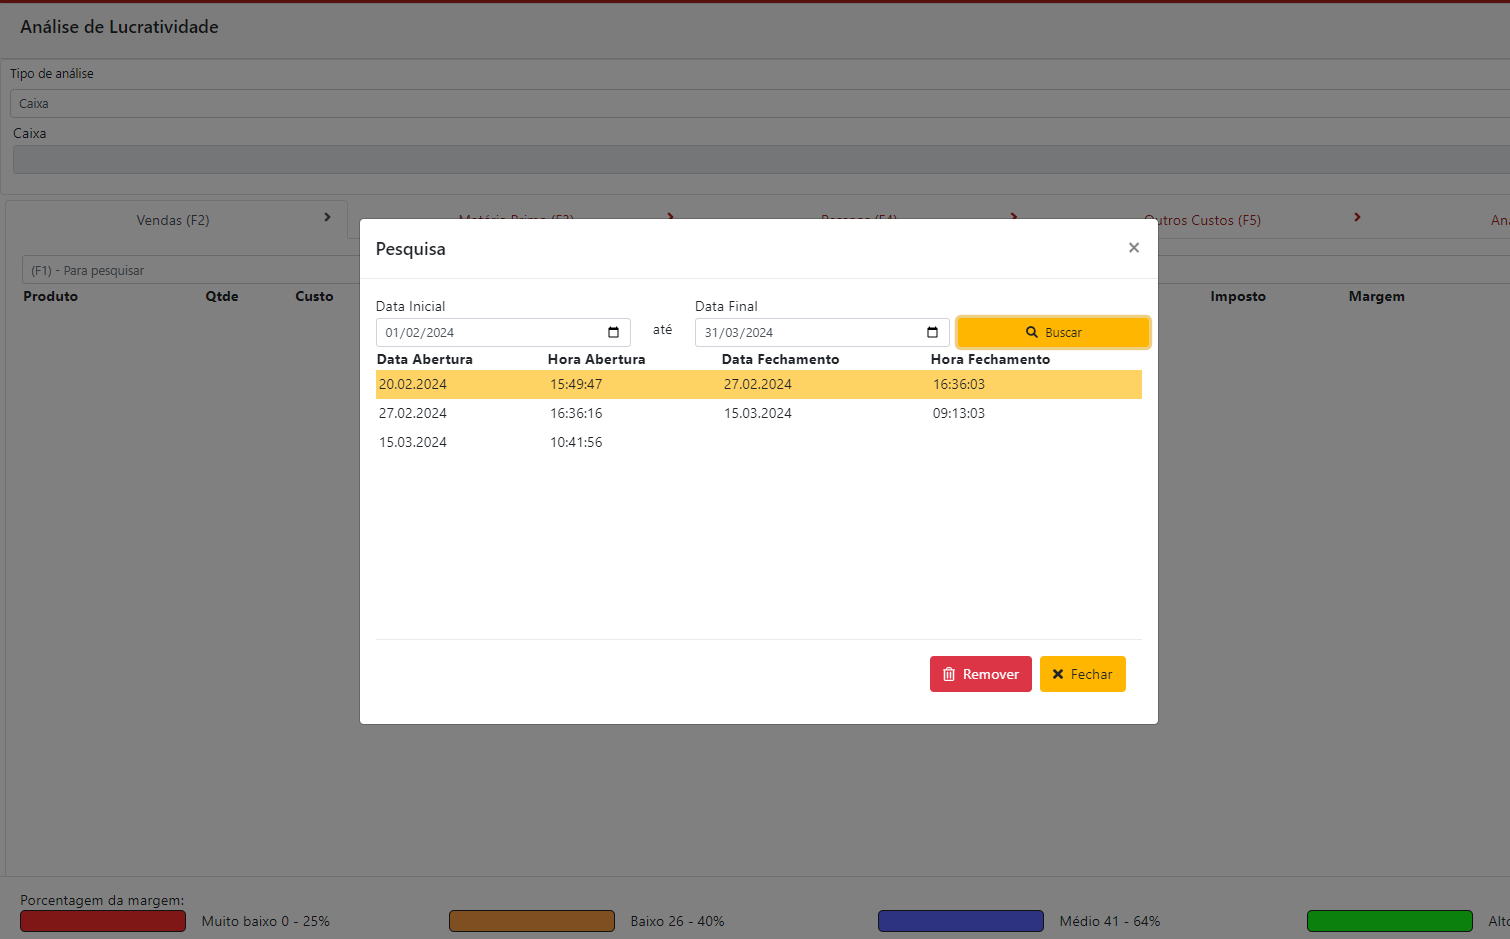Click the Data Inicial calendar picker icon

click(x=613, y=333)
